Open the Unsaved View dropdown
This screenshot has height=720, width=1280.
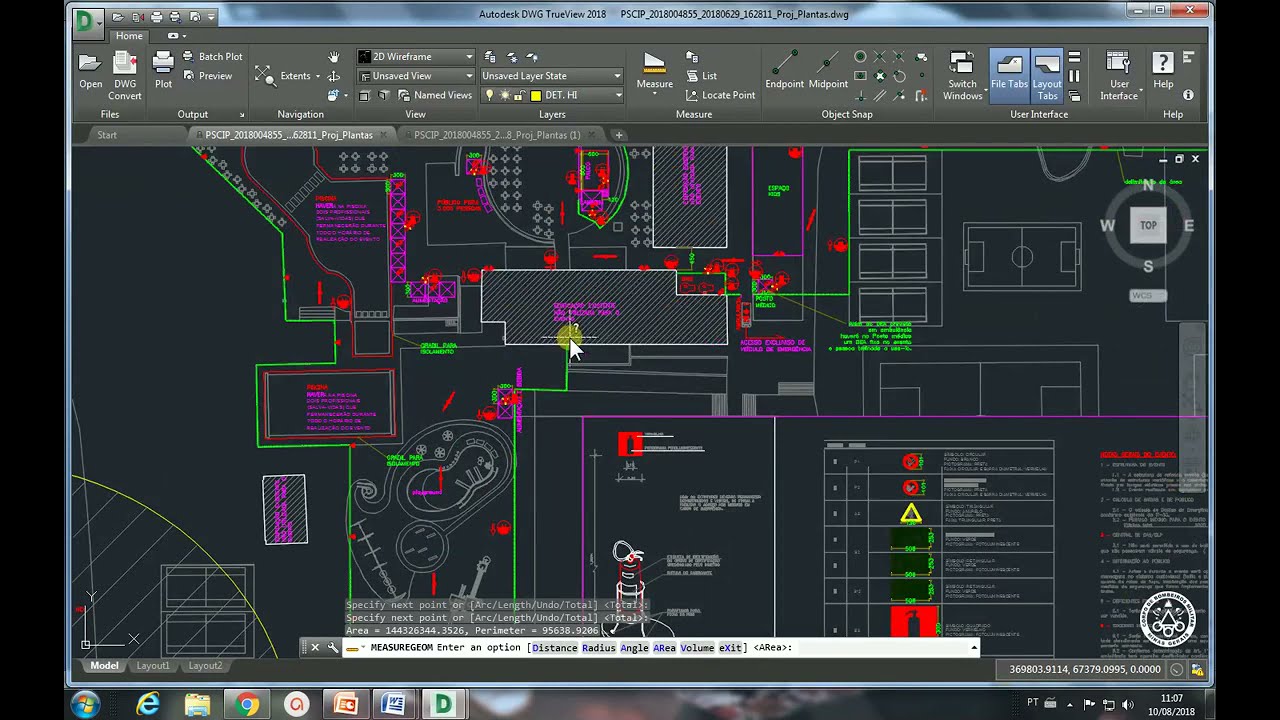pyautogui.click(x=416, y=76)
